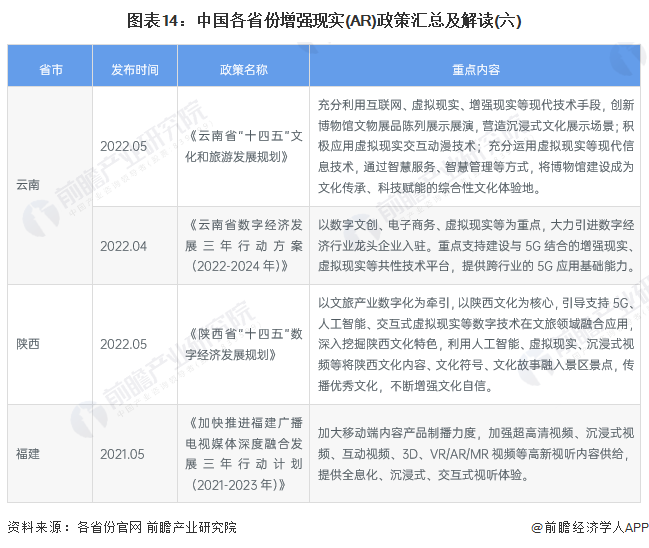Select the 福建 province cell
The height and width of the screenshot is (548, 649).
coord(30,453)
